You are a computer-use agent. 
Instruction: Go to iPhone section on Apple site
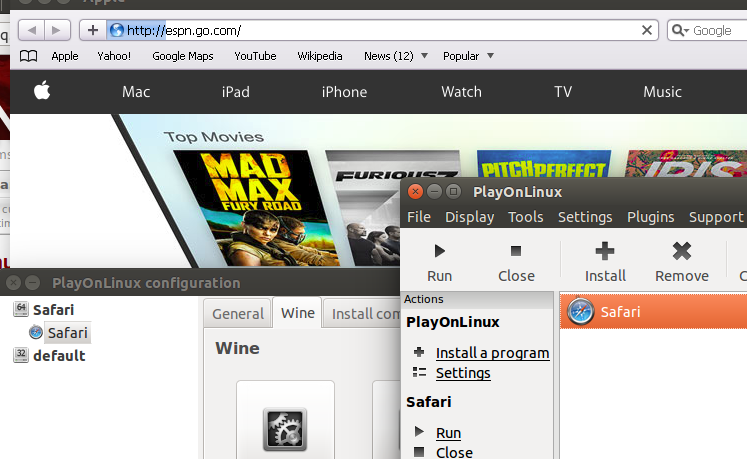click(344, 92)
